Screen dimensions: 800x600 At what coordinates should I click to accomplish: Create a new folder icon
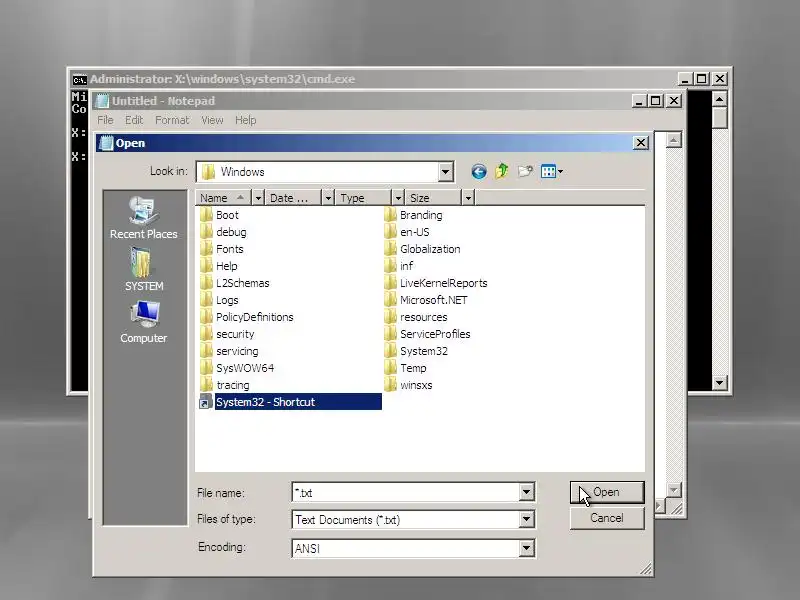point(525,171)
